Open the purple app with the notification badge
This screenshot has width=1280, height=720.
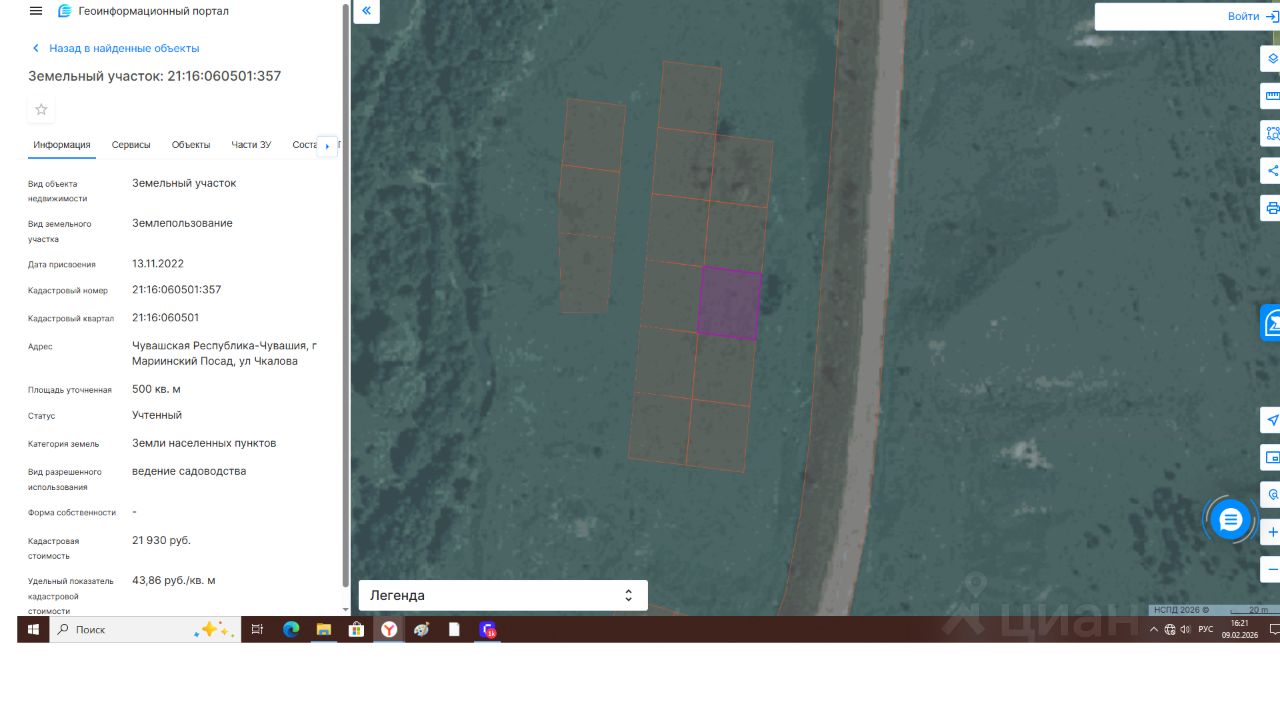(487, 629)
